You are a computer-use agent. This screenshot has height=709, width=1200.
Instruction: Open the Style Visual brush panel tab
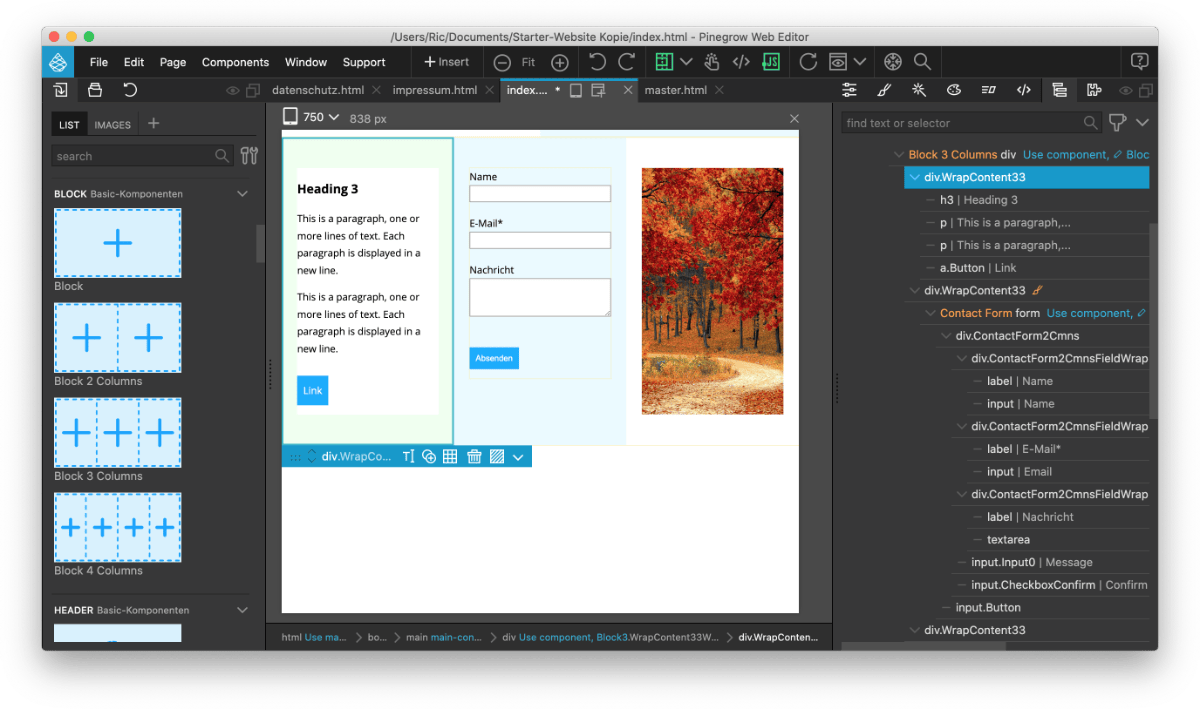point(884,90)
